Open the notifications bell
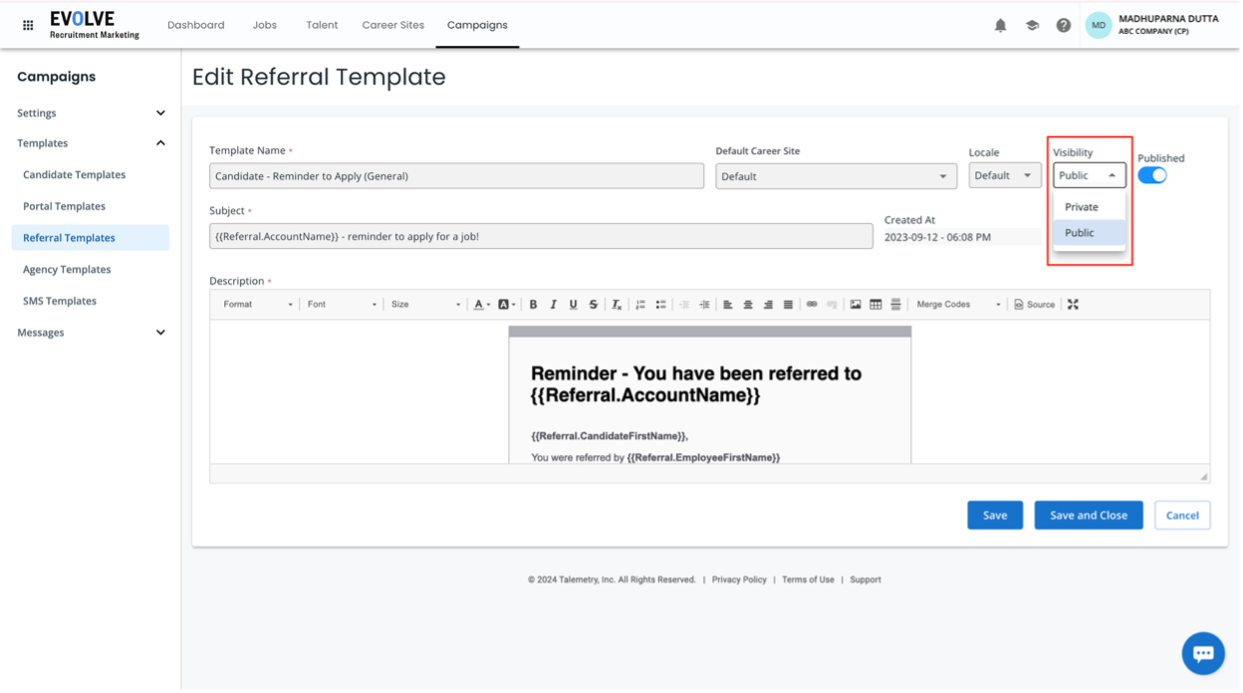Screen dimensions: 1243x693 (x=1000, y=26)
